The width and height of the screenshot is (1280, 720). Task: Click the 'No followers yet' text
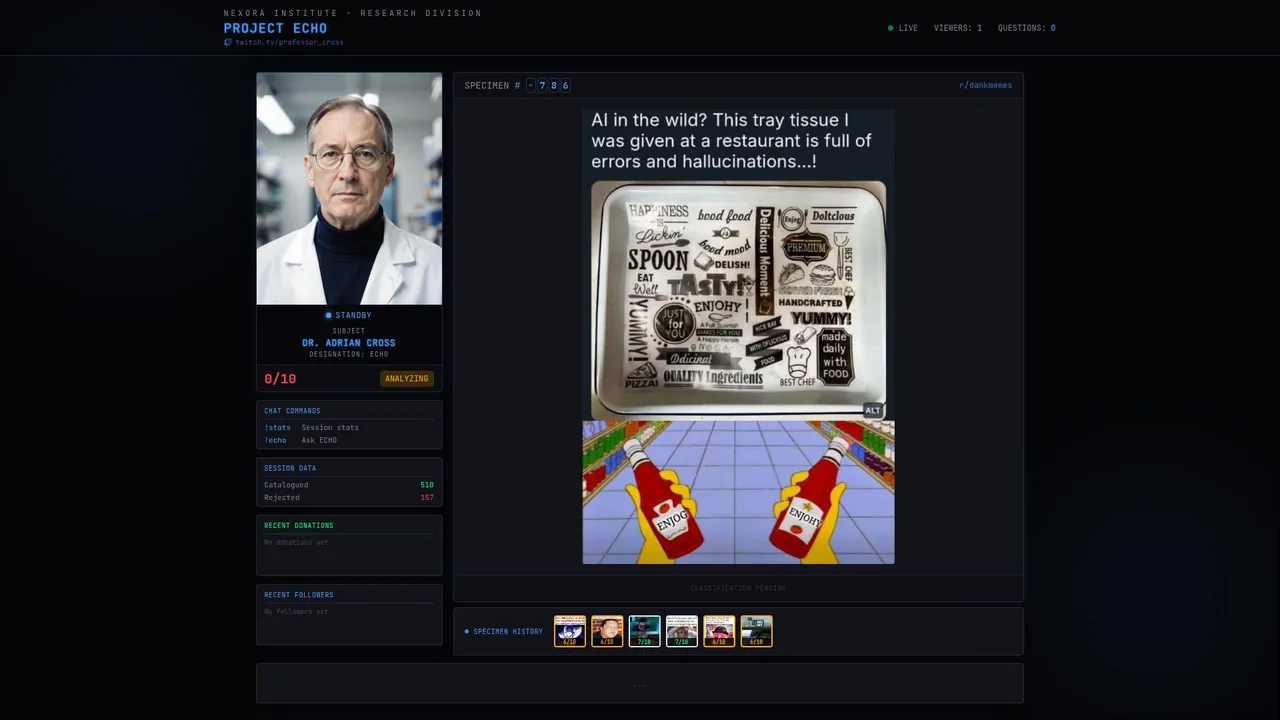coord(296,611)
